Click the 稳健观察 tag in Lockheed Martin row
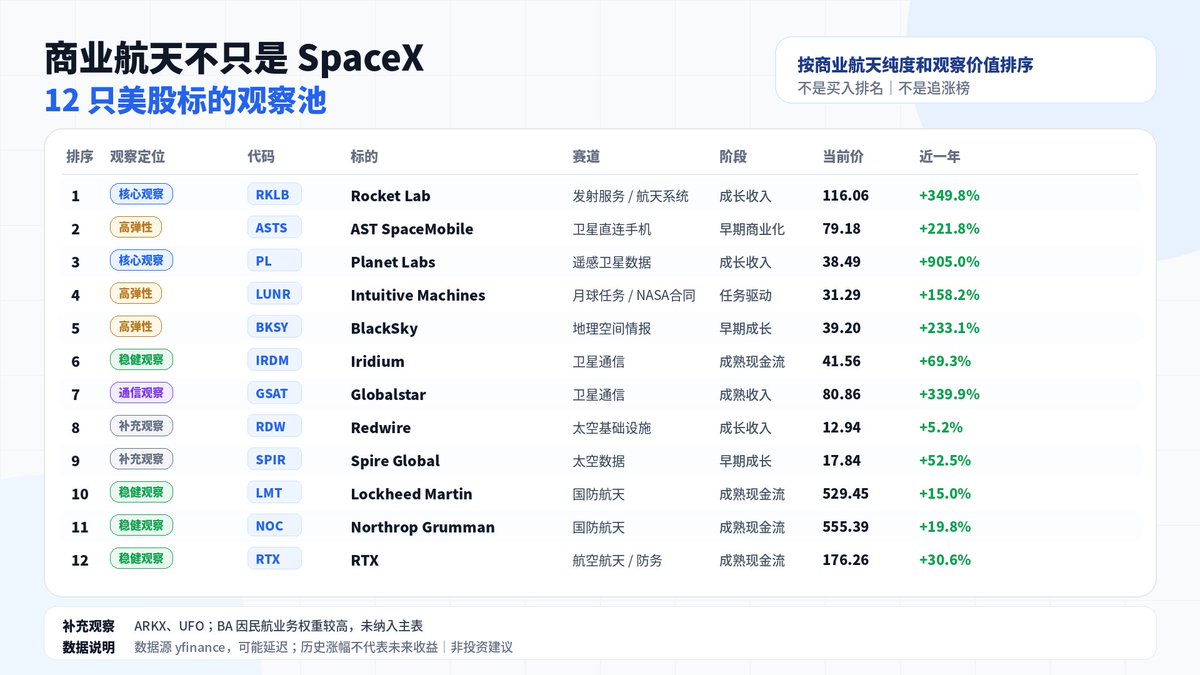Image resolution: width=1200 pixels, height=675 pixels. [x=141, y=491]
